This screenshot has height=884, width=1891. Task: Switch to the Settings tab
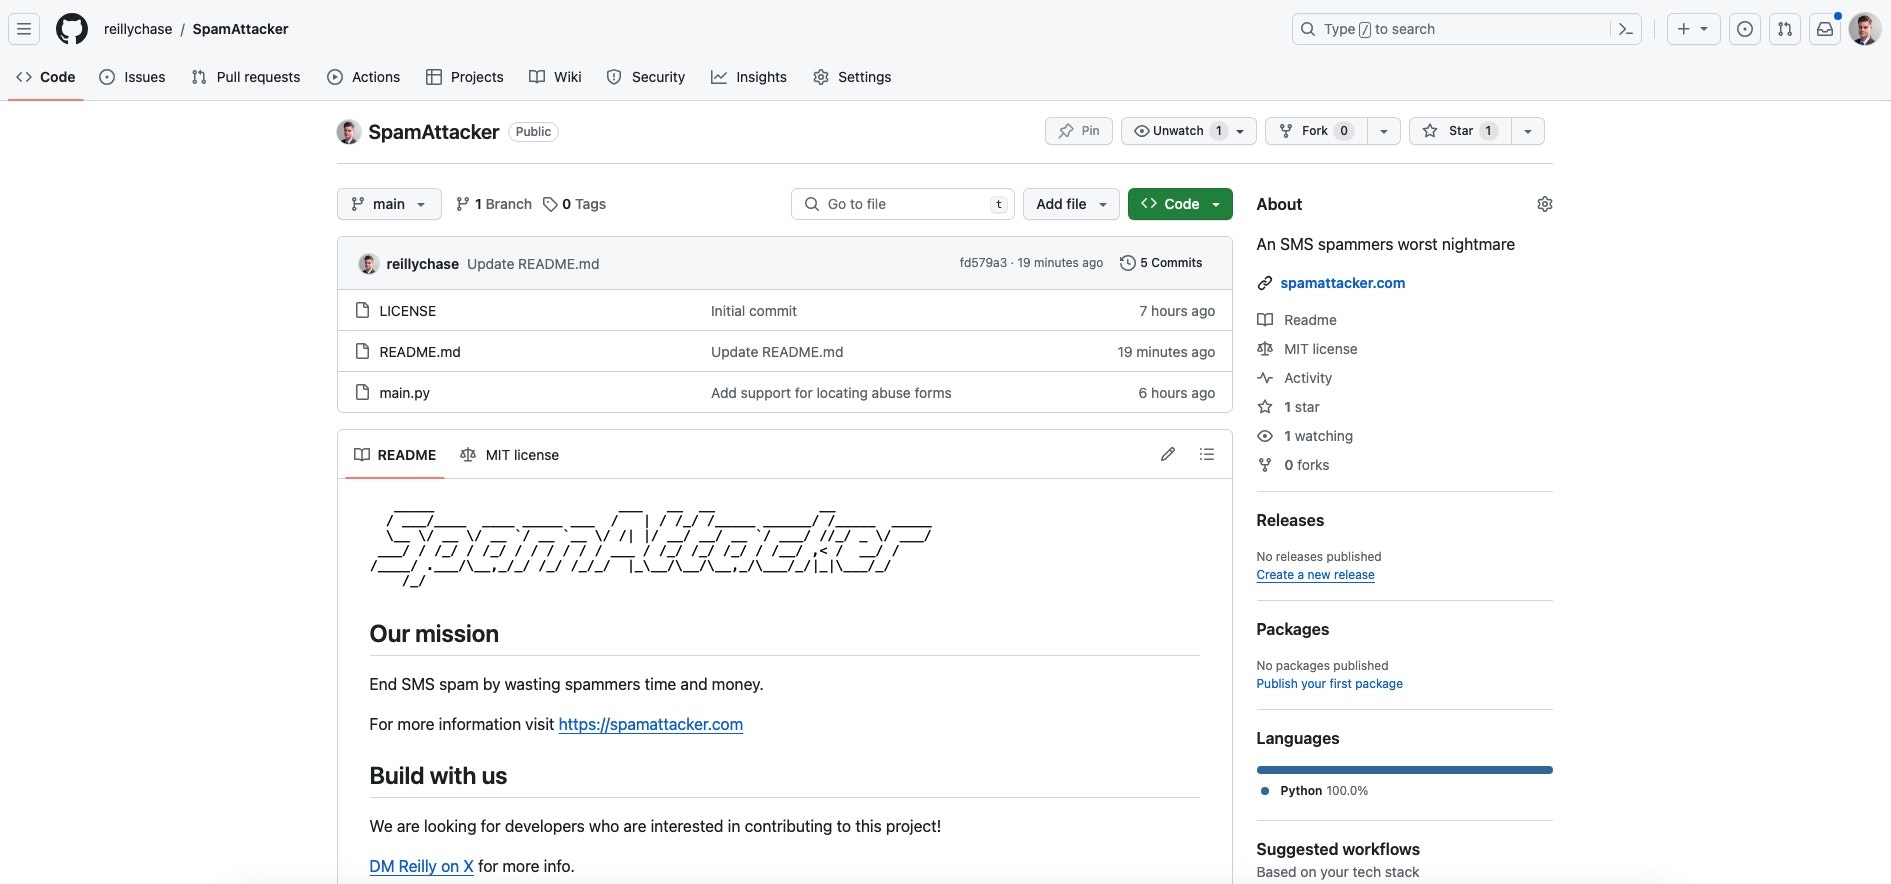pyautogui.click(x=852, y=77)
